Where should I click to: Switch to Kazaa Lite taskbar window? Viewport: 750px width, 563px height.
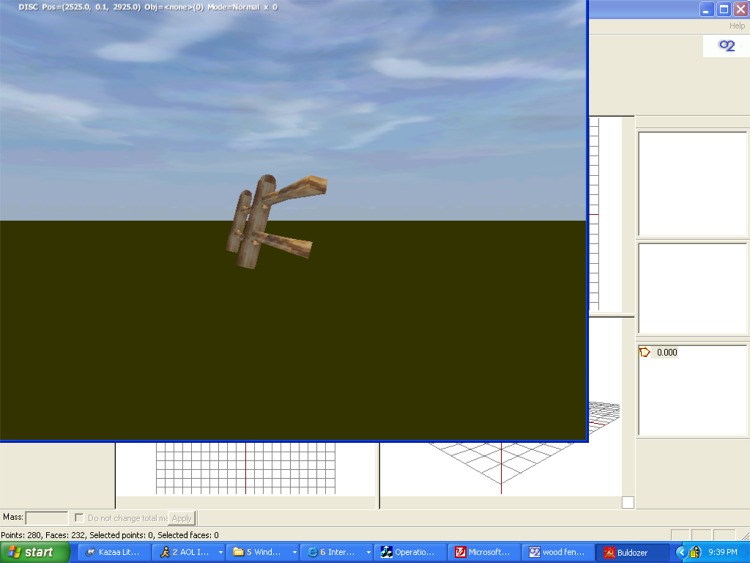tap(113, 552)
